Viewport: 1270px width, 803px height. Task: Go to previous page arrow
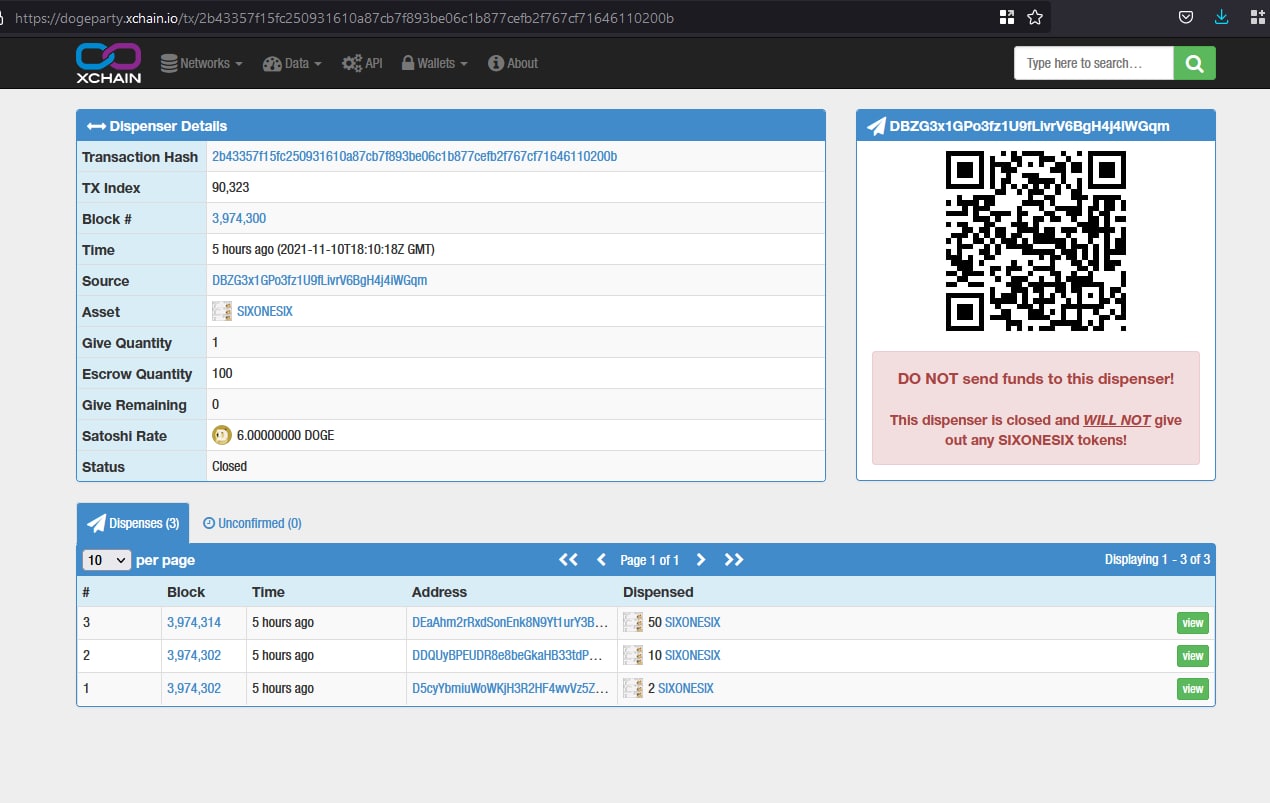[601, 560]
